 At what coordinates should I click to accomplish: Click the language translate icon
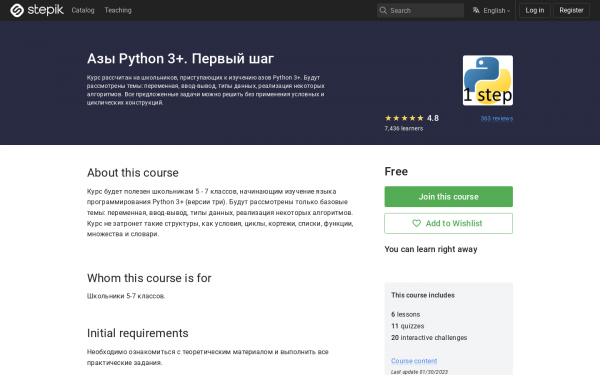click(x=476, y=10)
